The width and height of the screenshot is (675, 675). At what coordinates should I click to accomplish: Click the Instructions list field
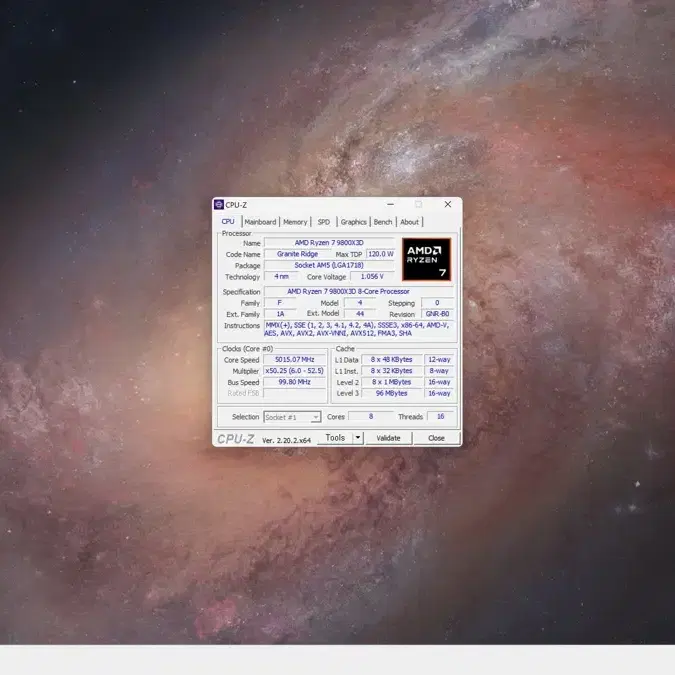click(x=359, y=329)
